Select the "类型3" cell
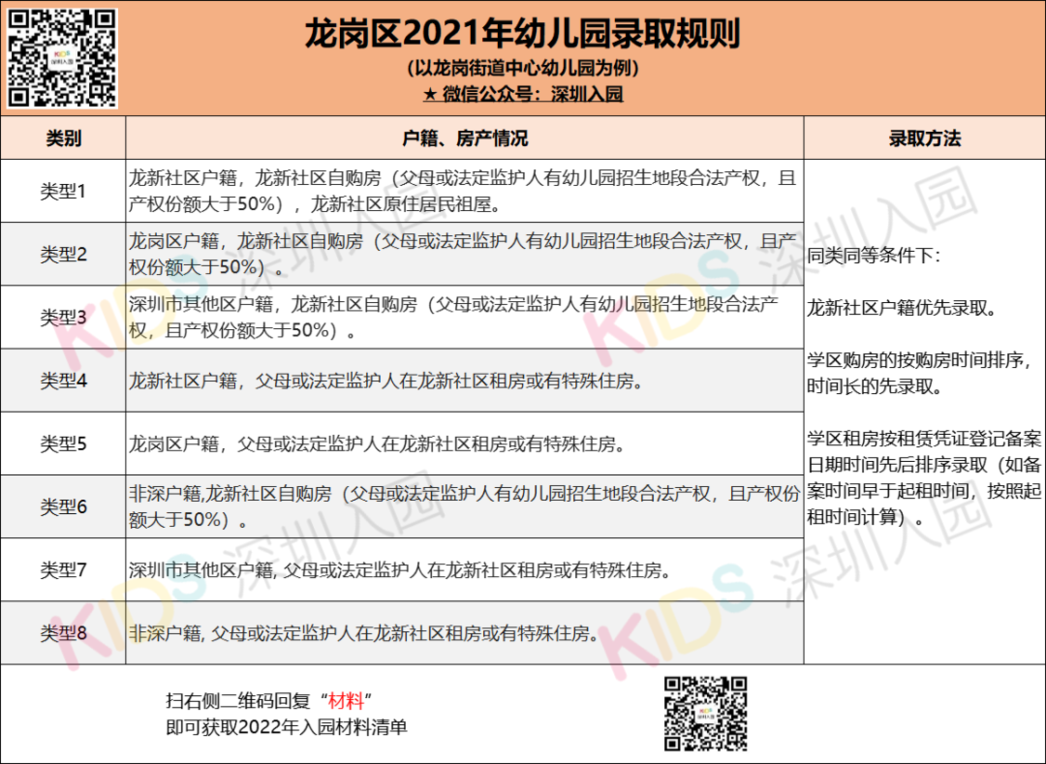 click(x=63, y=317)
